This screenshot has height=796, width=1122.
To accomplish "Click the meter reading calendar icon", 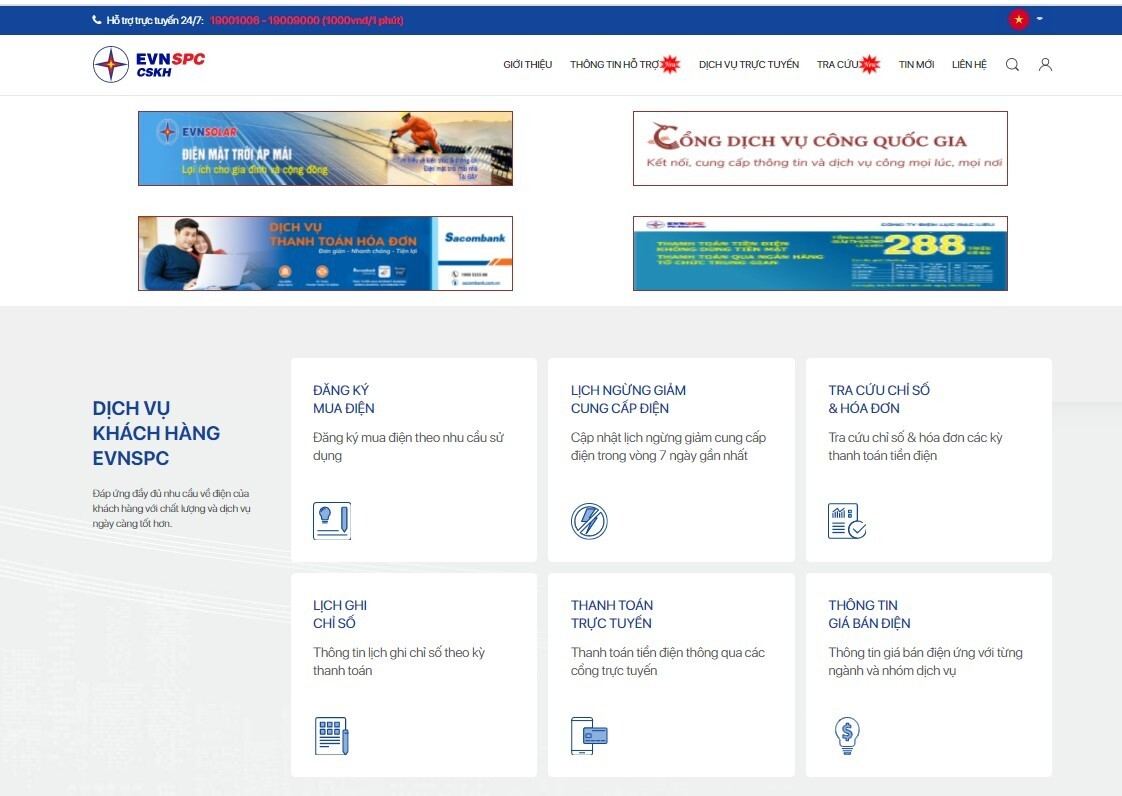I will pyautogui.click(x=332, y=736).
